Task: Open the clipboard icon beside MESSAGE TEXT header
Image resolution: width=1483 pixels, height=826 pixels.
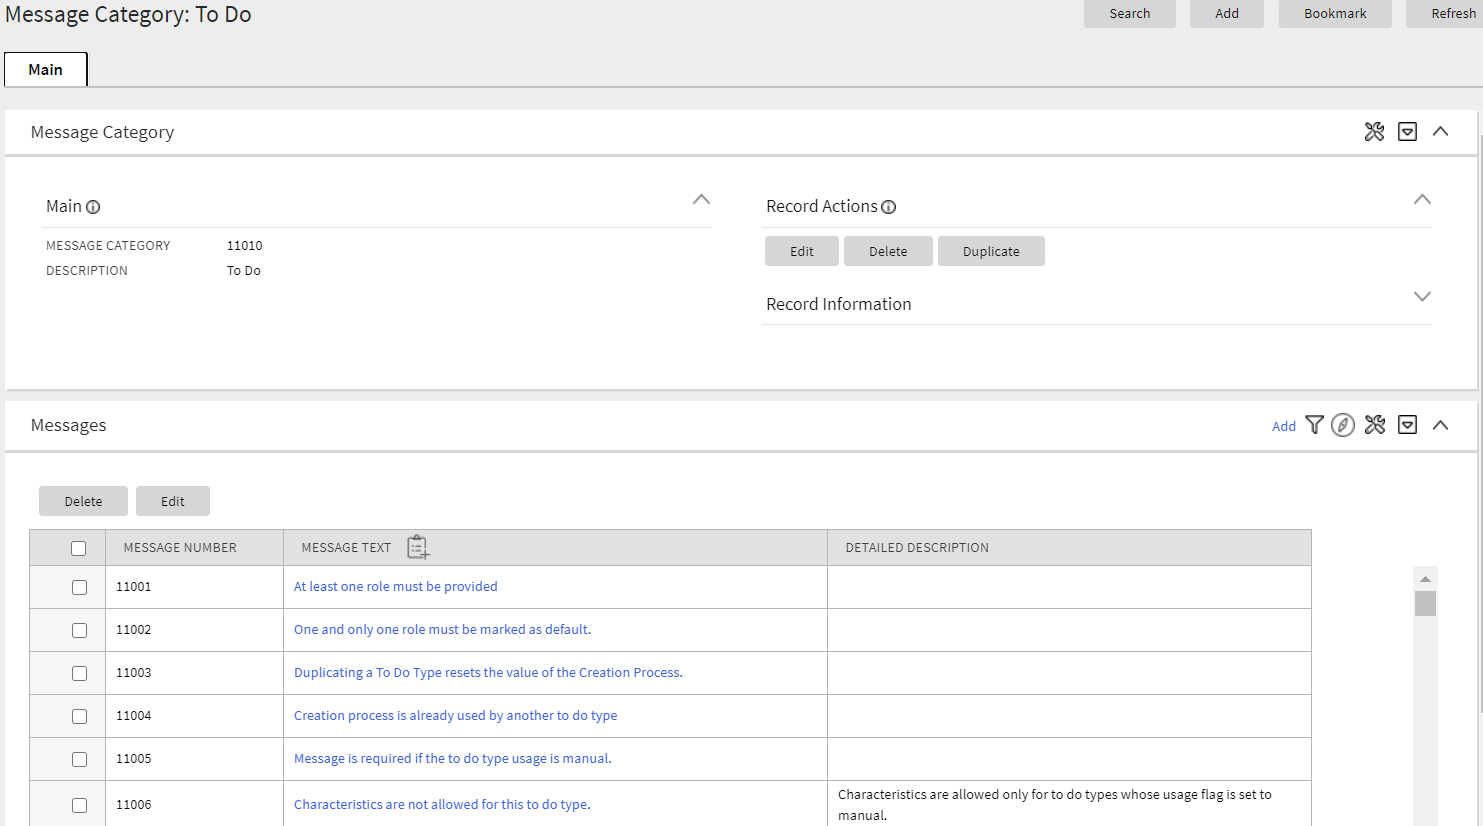Action: click(418, 546)
